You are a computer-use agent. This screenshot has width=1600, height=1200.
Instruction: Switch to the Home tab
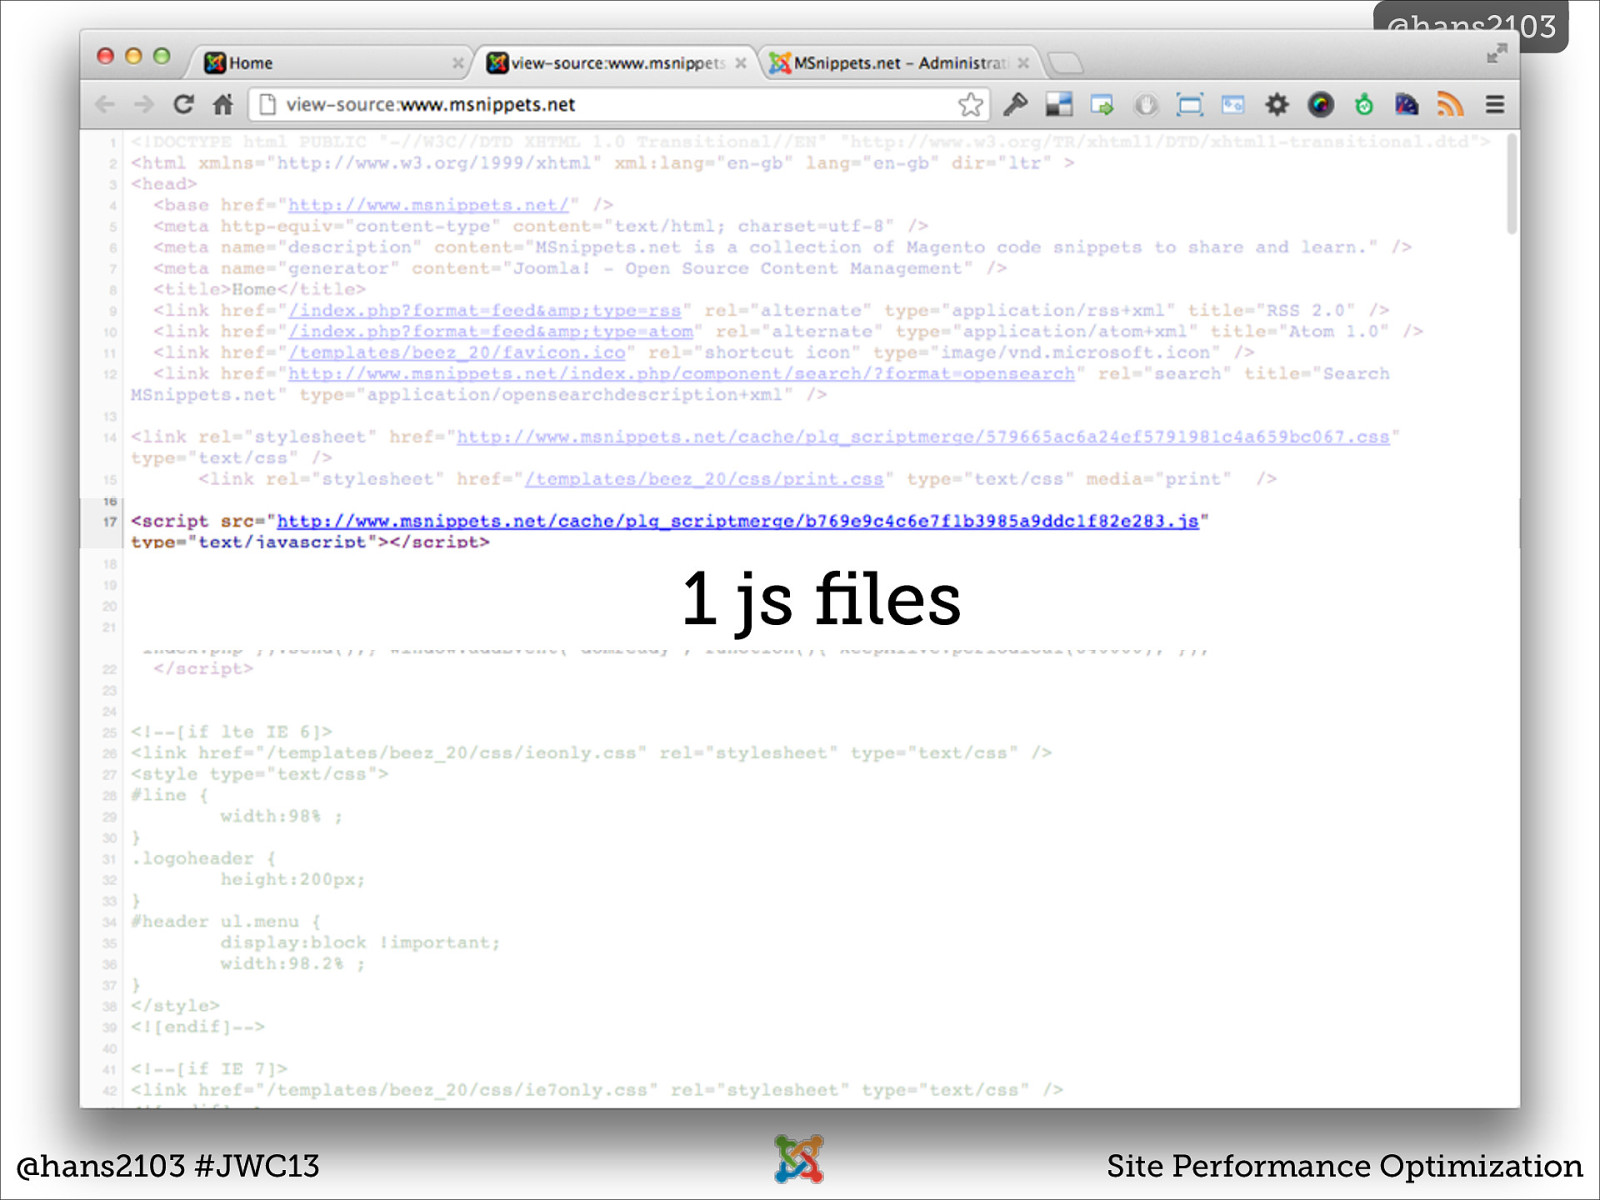pyautogui.click(x=330, y=63)
